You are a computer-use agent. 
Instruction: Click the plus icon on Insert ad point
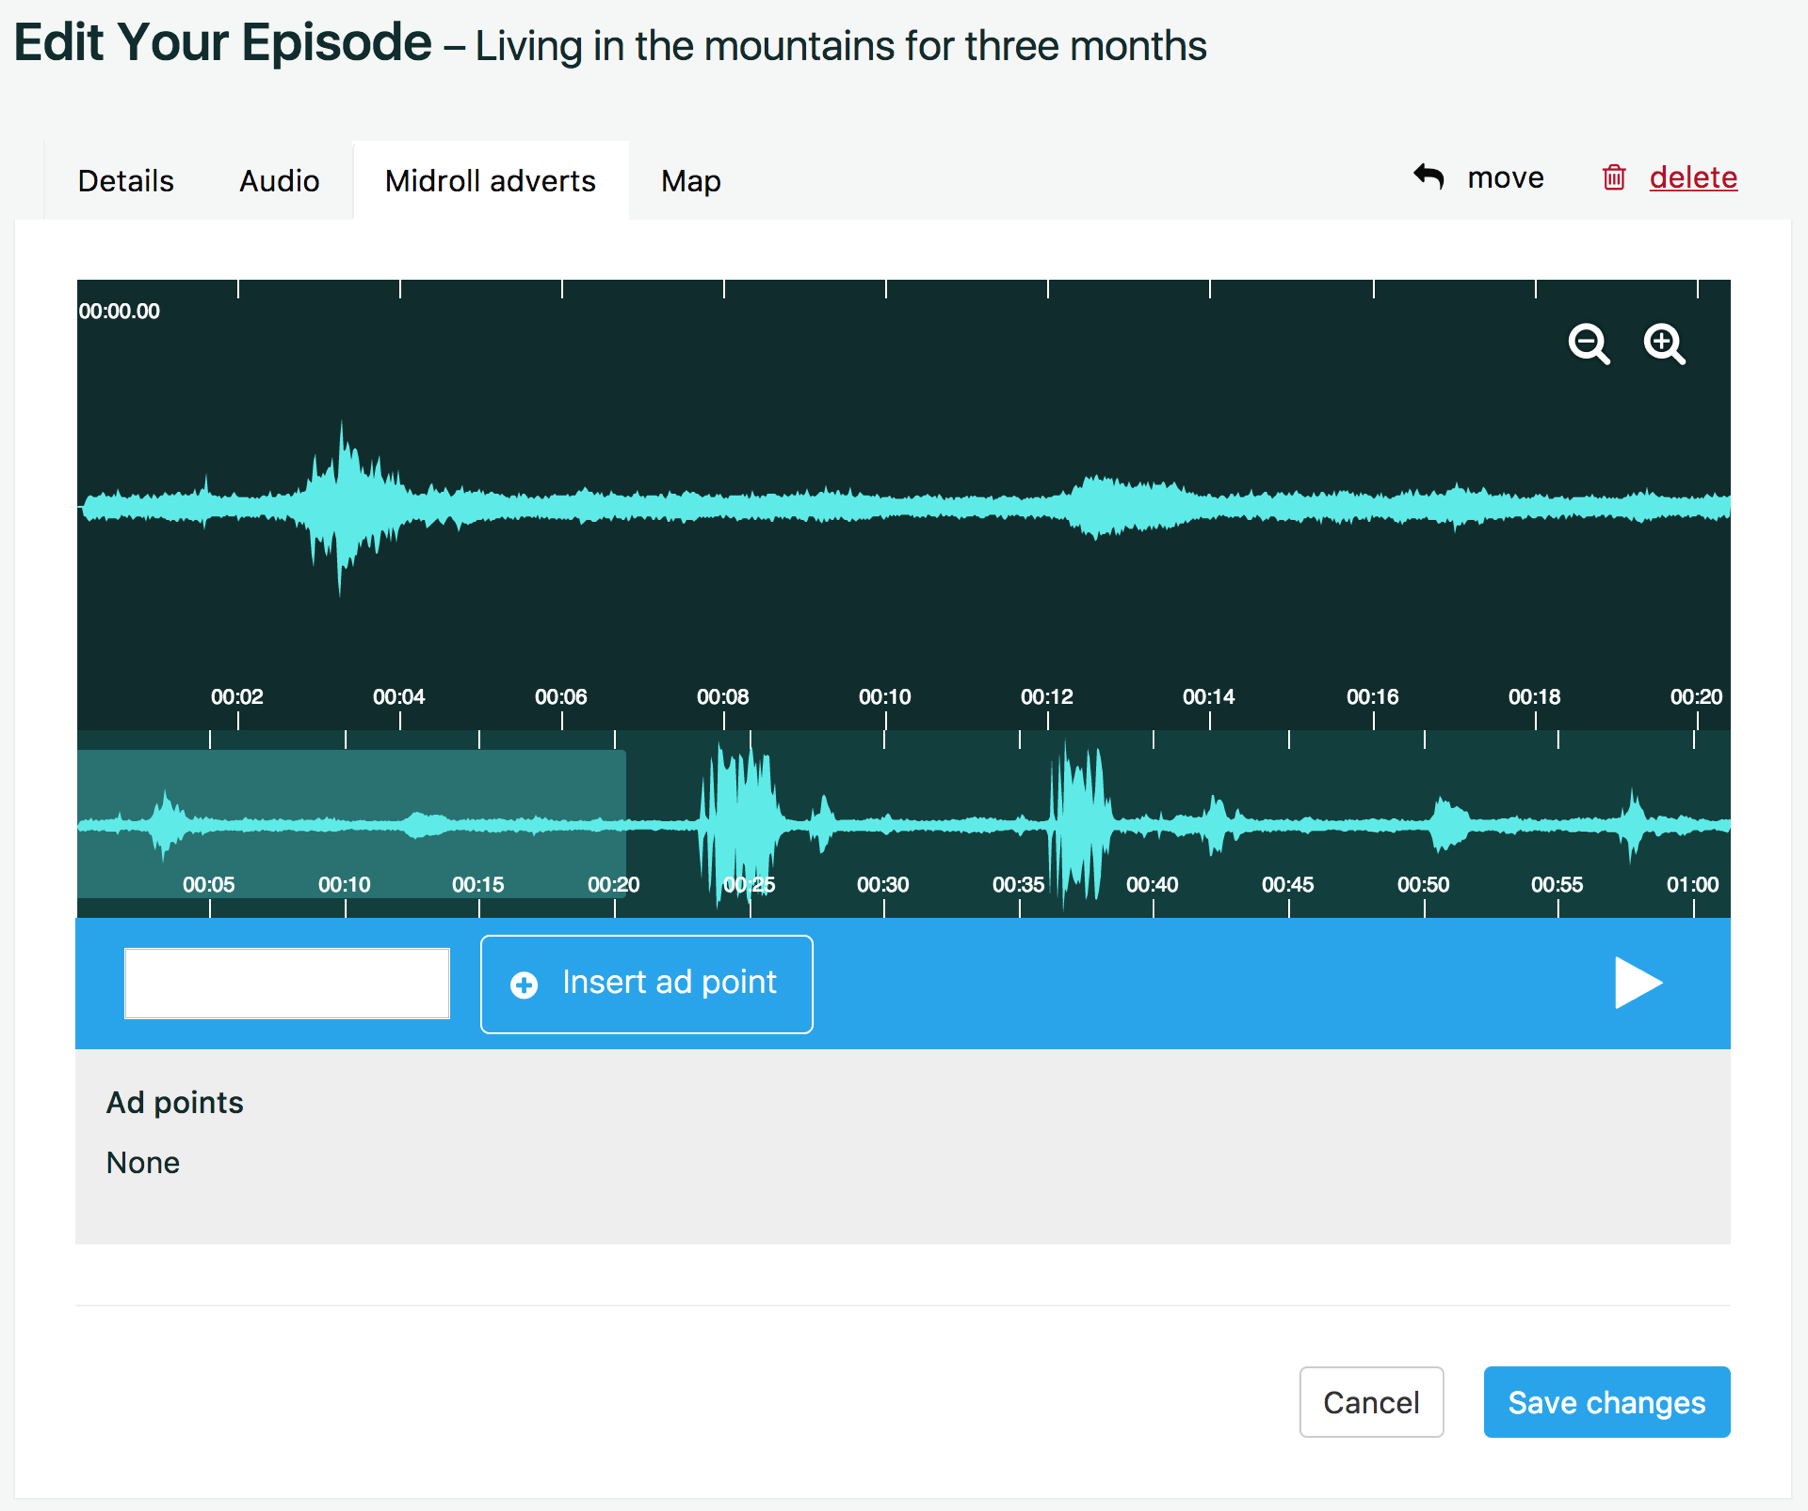pos(524,985)
